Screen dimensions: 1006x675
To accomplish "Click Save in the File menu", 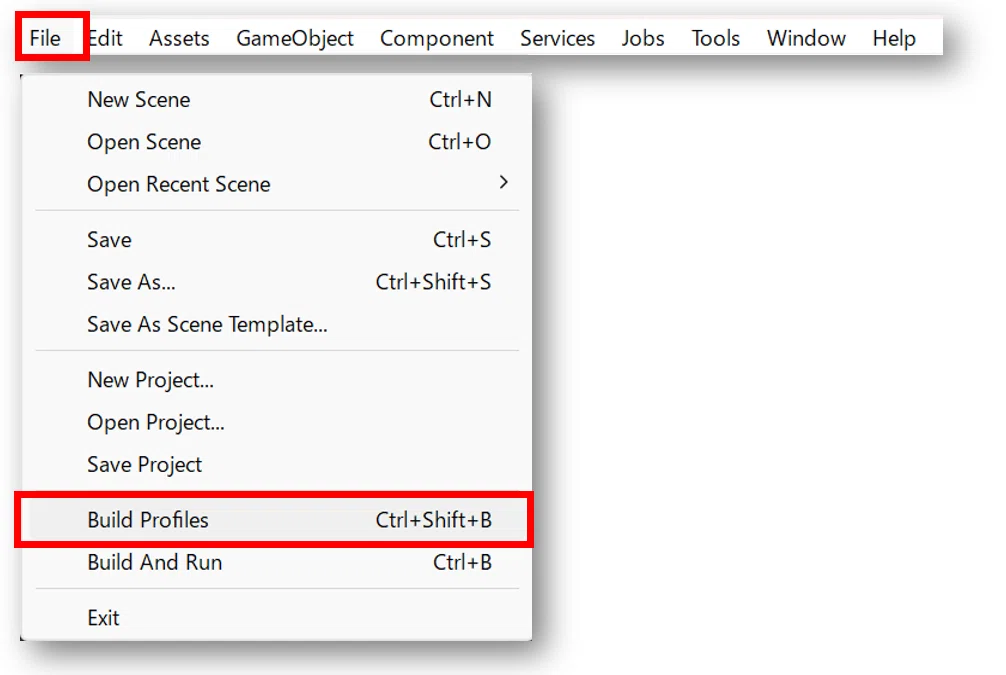I will tap(277, 239).
